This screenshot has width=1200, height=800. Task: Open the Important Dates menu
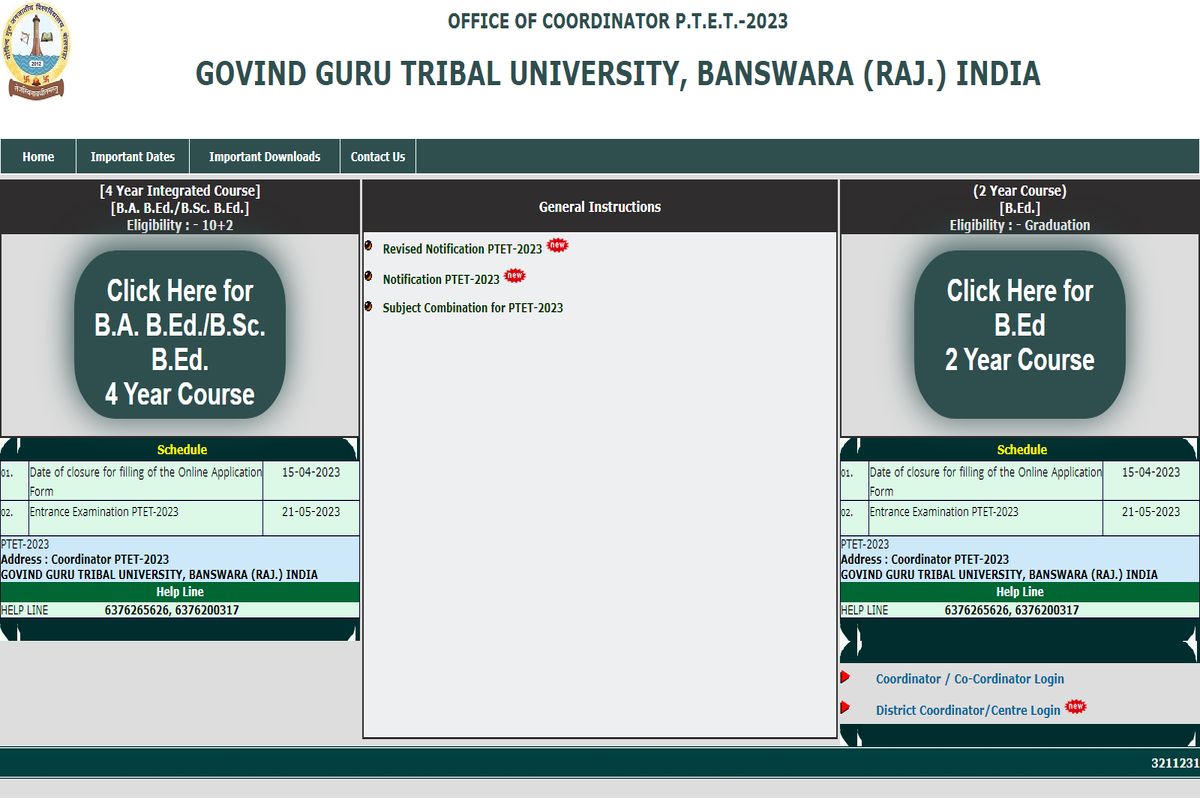[x=132, y=157]
